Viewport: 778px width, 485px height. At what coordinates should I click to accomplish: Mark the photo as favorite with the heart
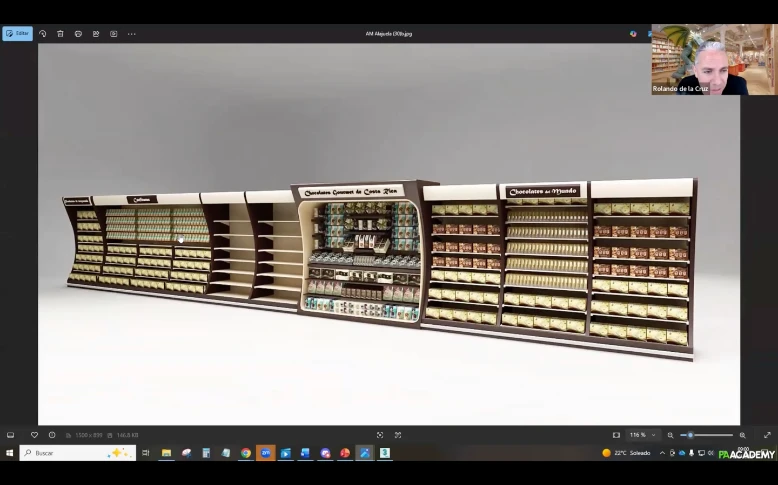(x=34, y=435)
